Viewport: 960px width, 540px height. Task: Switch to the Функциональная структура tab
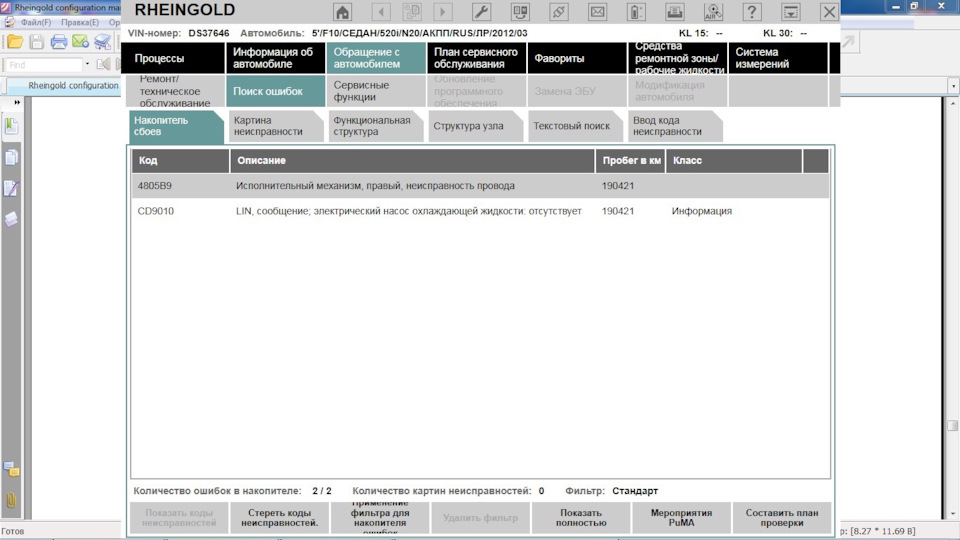tap(375, 126)
